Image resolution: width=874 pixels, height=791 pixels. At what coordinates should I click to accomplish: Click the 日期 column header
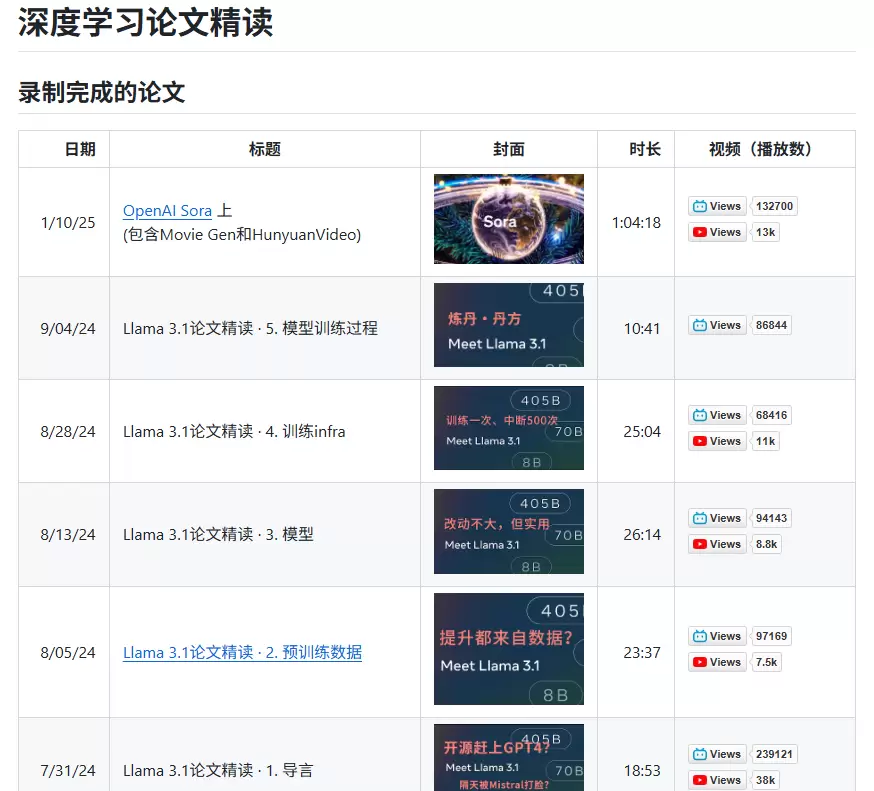click(80, 149)
